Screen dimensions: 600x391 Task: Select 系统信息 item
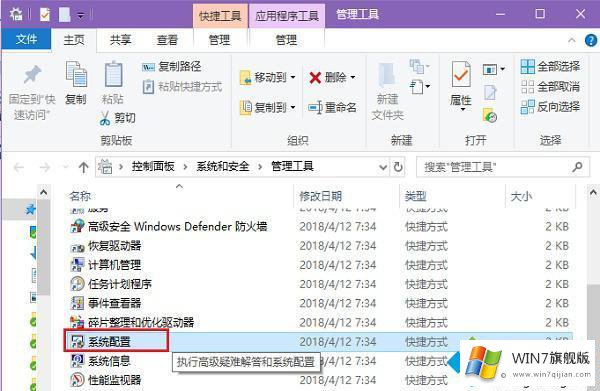tap(100, 361)
